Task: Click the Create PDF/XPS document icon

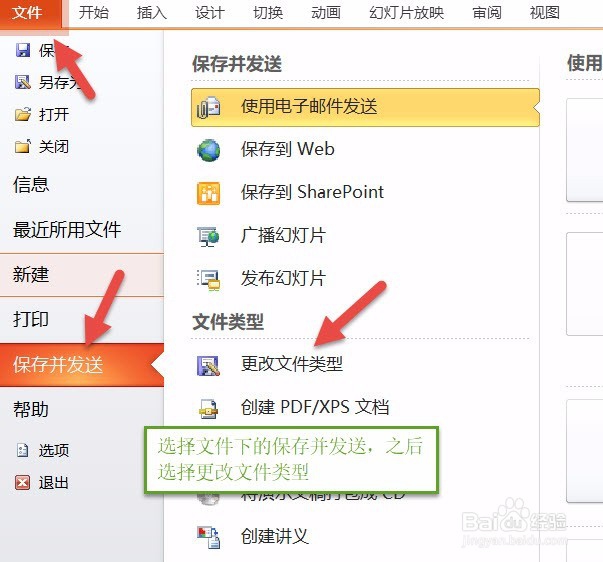Action: point(208,409)
